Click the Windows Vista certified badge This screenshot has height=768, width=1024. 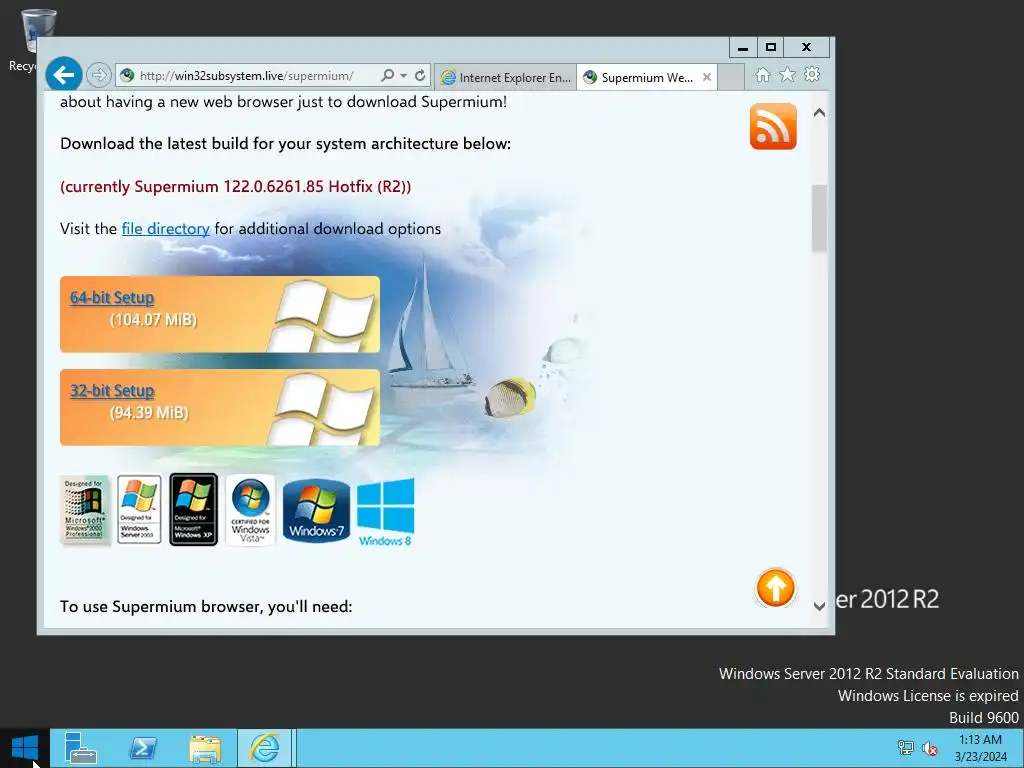(x=250, y=509)
